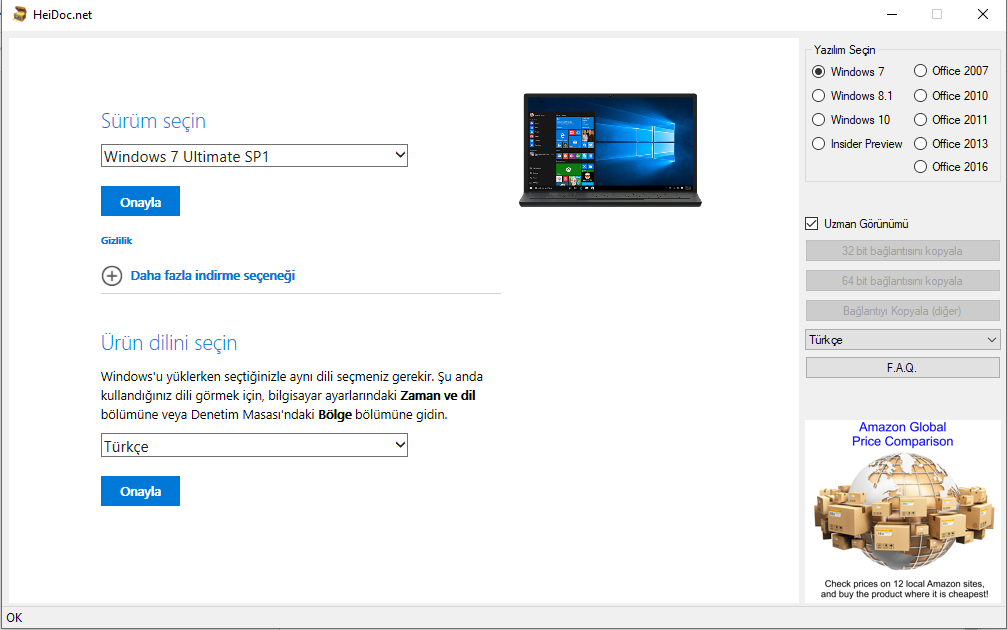This screenshot has width=1007, height=630.
Task: Expand Daha fazla indirme seçeneği link
Action: 213,276
